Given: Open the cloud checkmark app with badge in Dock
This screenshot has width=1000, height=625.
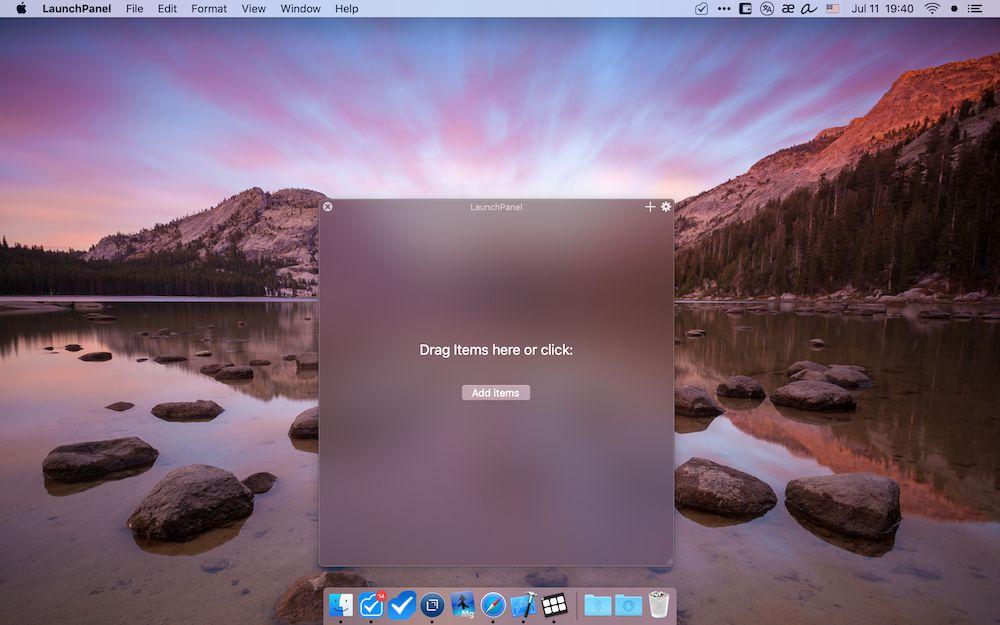Looking at the screenshot, I should tap(372, 605).
